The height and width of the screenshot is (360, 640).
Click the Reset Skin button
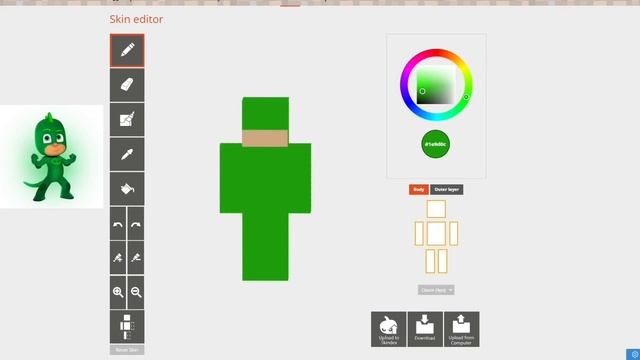point(127,350)
